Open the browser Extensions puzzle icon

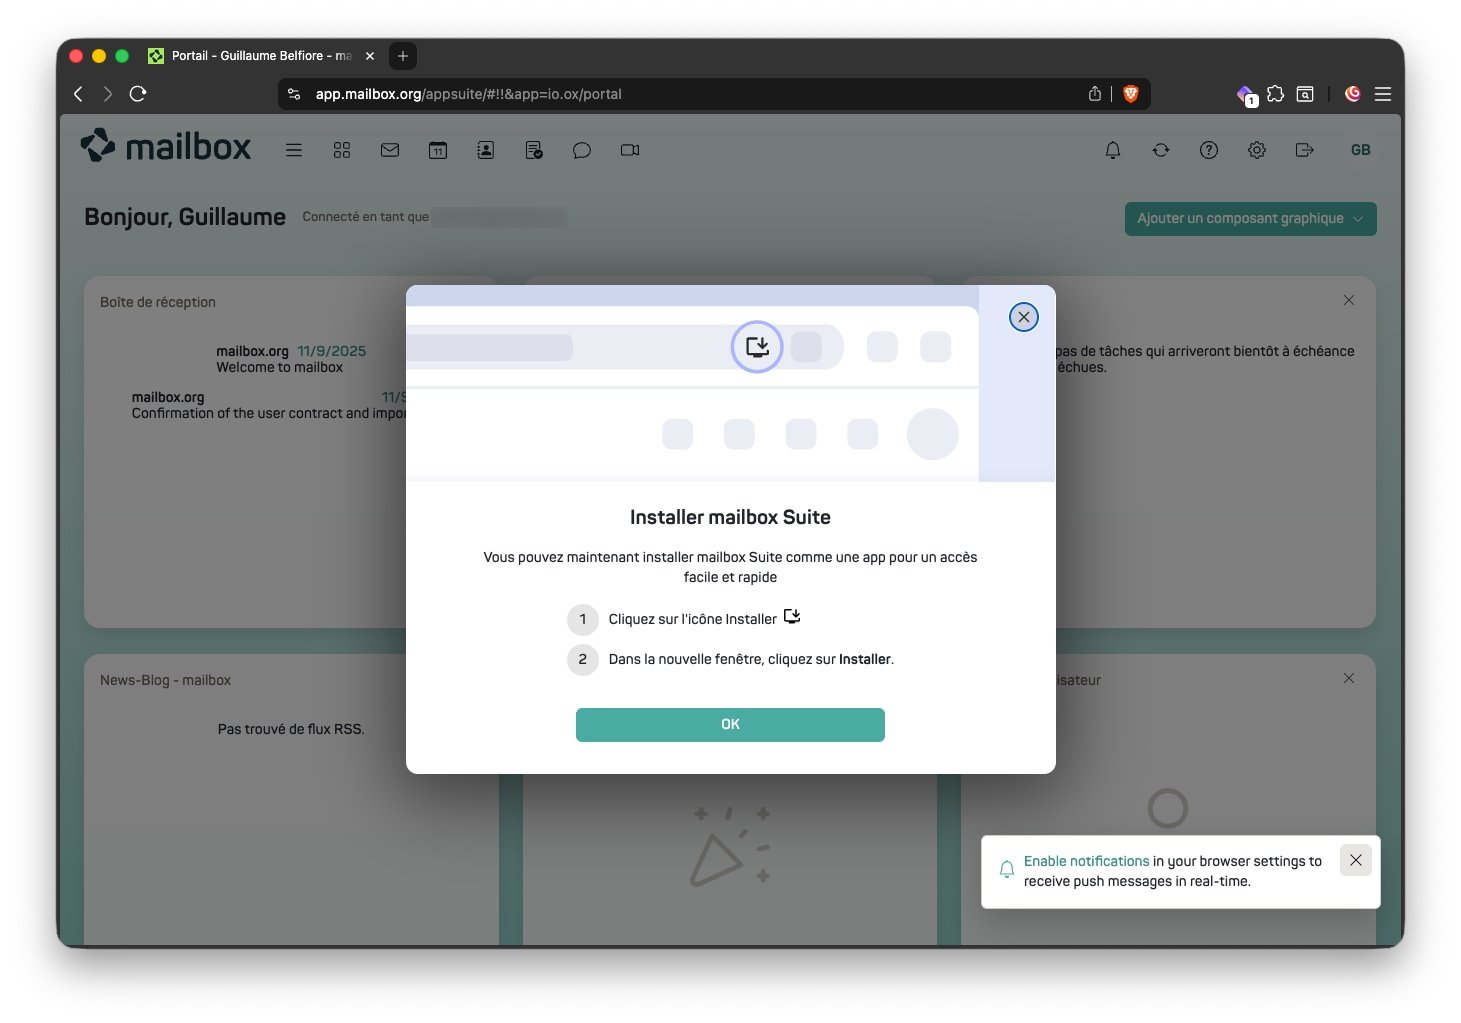(1276, 94)
